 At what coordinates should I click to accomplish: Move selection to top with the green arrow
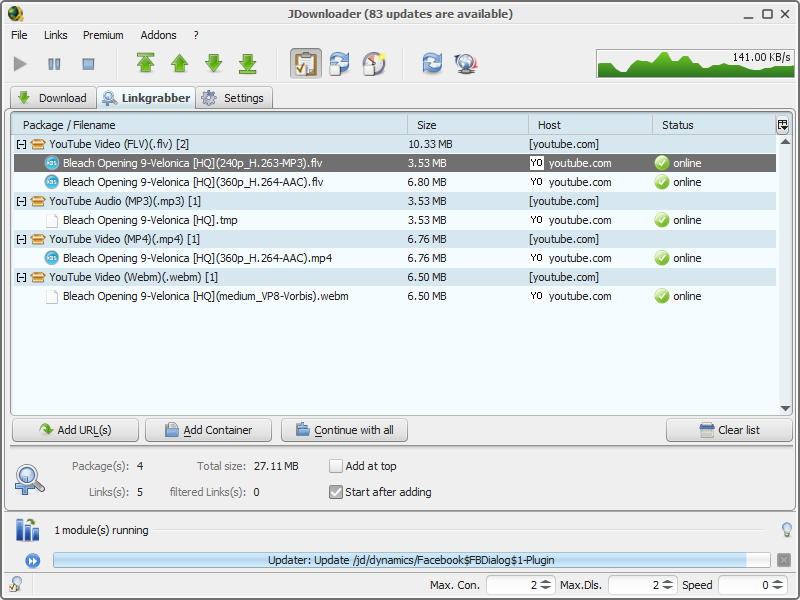pos(146,63)
